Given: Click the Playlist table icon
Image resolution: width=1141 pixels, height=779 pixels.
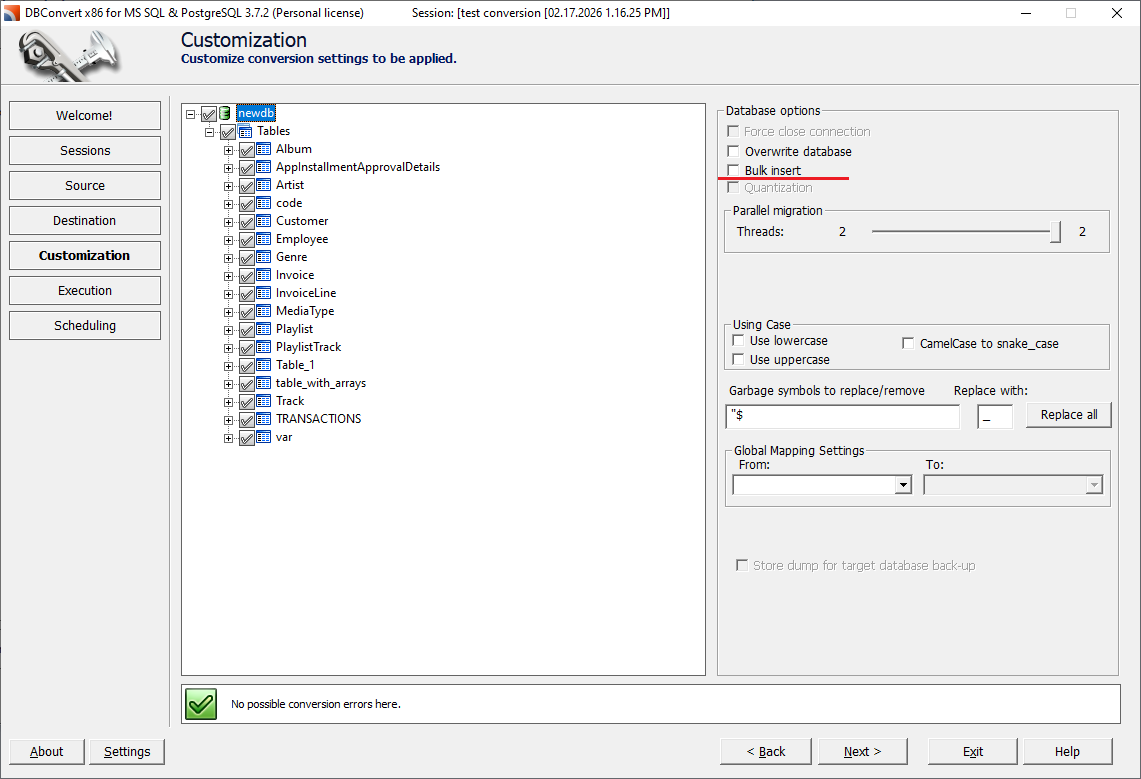Looking at the screenshot, I should click(x=263, y=329).
